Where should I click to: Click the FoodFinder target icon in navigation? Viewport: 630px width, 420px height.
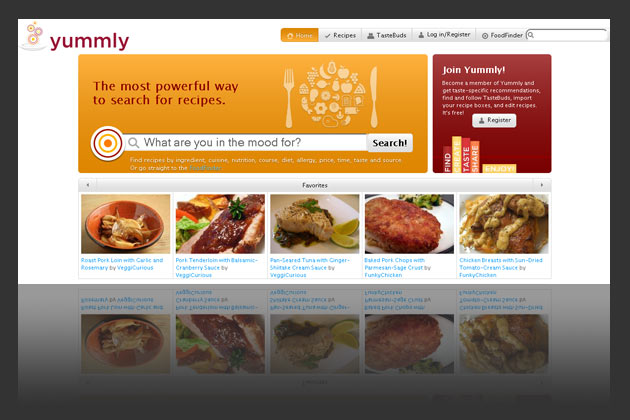[x=485, y=35]
